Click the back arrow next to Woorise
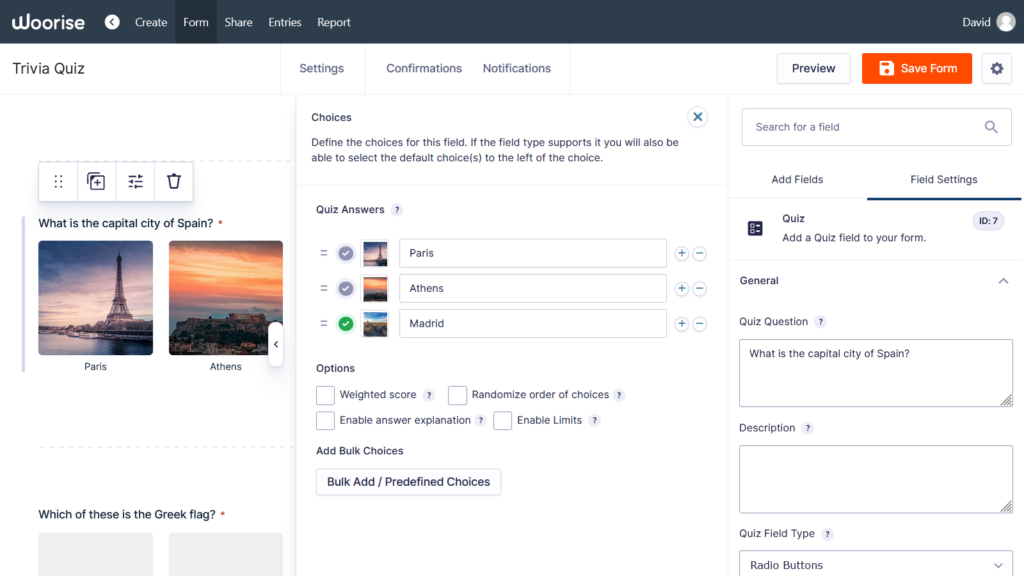Viewport: 1024px width, 576px height. coord(112,22)
